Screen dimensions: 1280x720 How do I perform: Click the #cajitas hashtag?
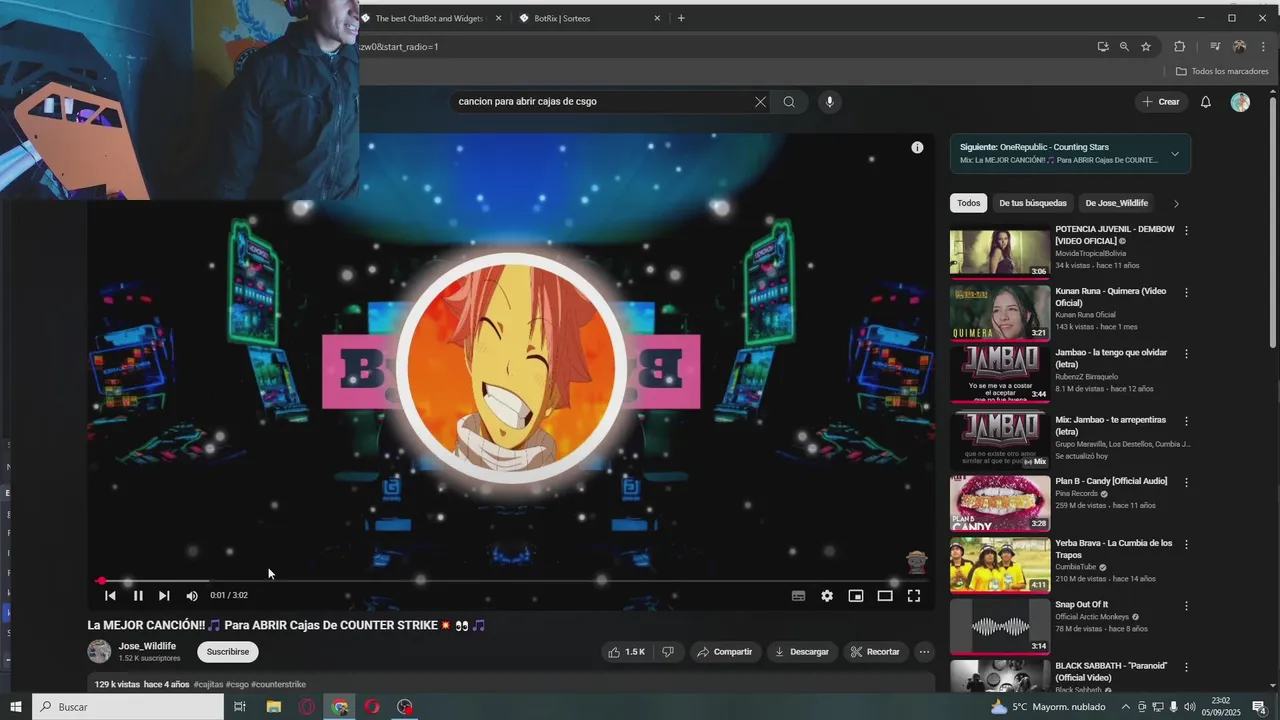pos(208,685)
